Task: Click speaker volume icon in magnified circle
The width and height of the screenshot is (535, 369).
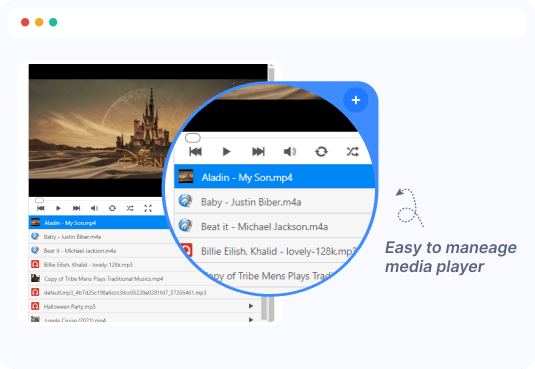Action: click(290, 152)
